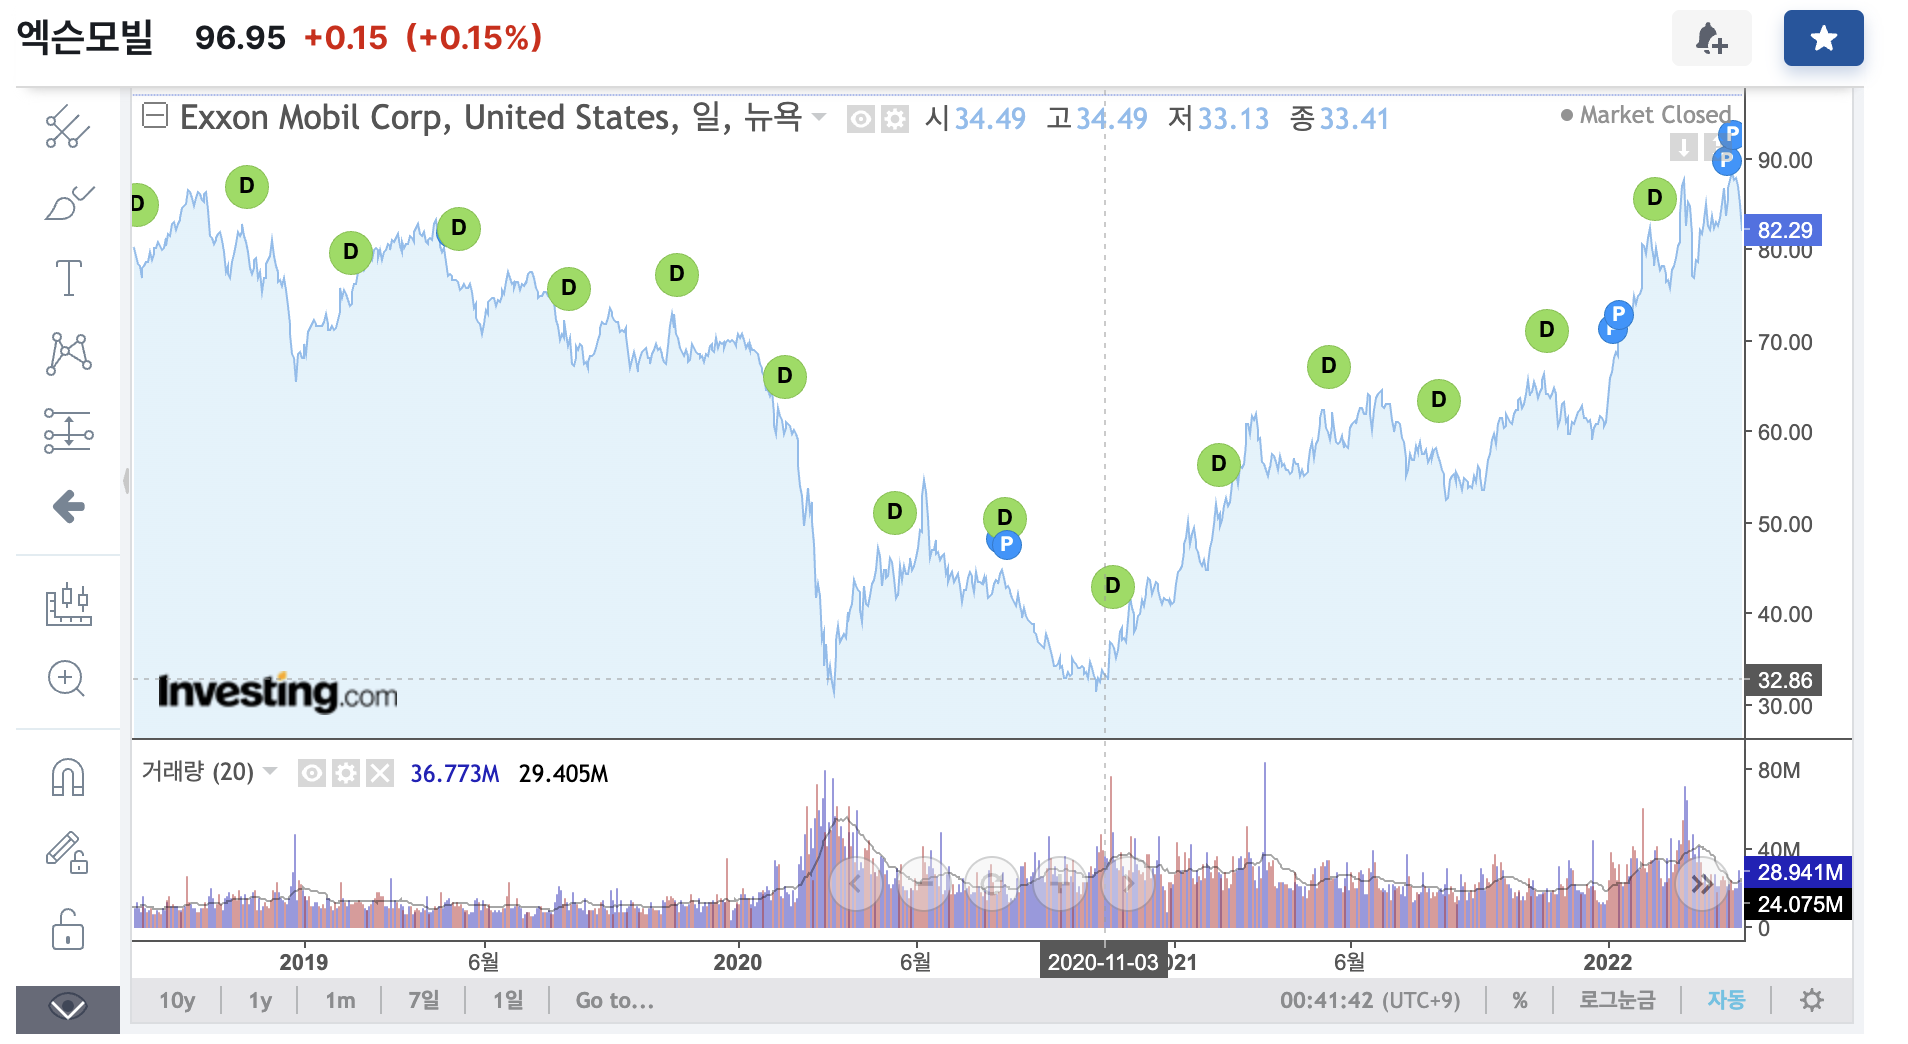
Task: Click the gray 32.86 crosshair price label
Action: click(1784, 680)
